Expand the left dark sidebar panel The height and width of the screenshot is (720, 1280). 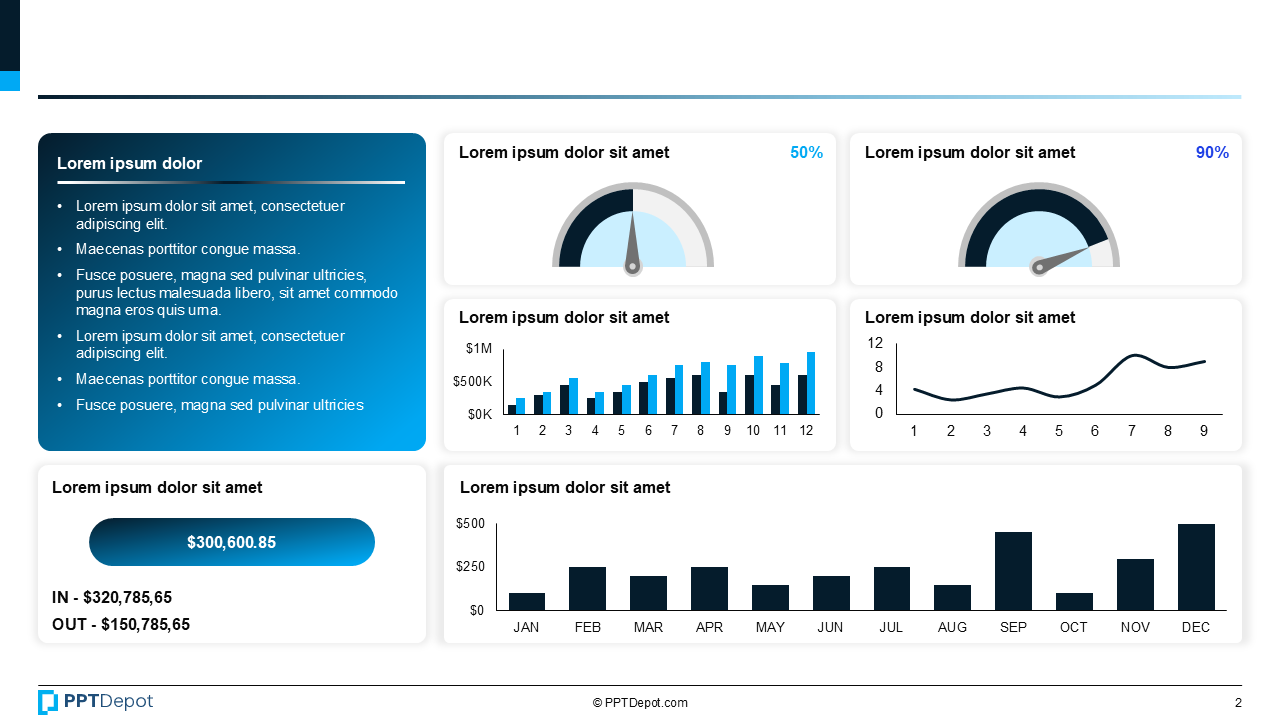tap(231, 290)
